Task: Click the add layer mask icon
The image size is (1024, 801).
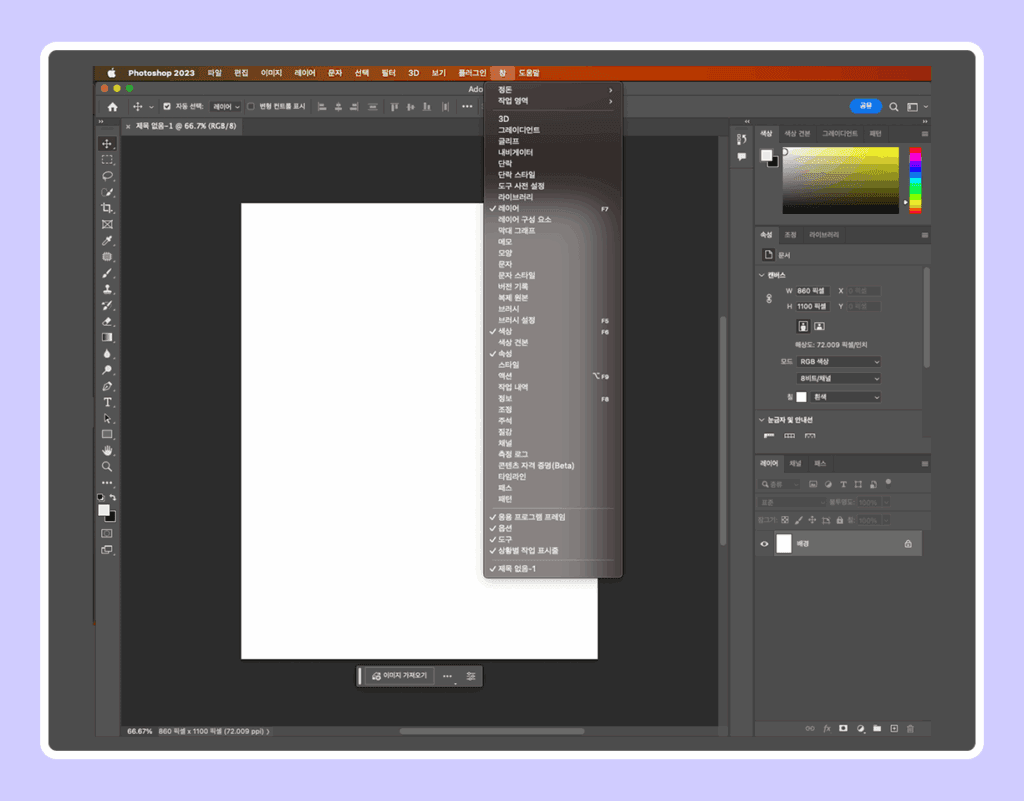Action: tap(843, 729)
